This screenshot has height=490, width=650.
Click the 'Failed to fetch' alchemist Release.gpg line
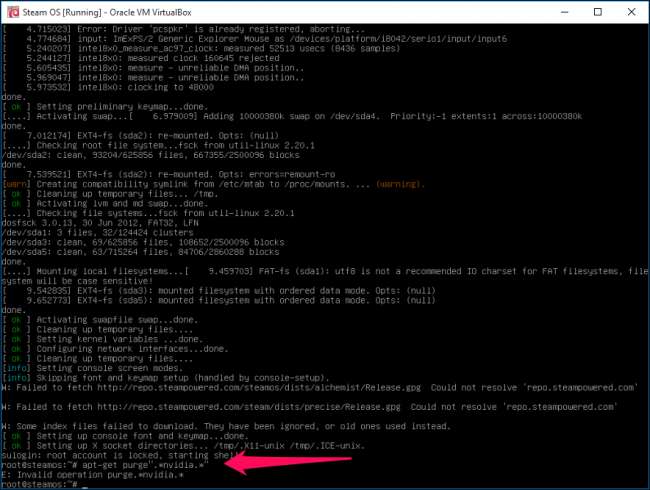tap(320, 388)
